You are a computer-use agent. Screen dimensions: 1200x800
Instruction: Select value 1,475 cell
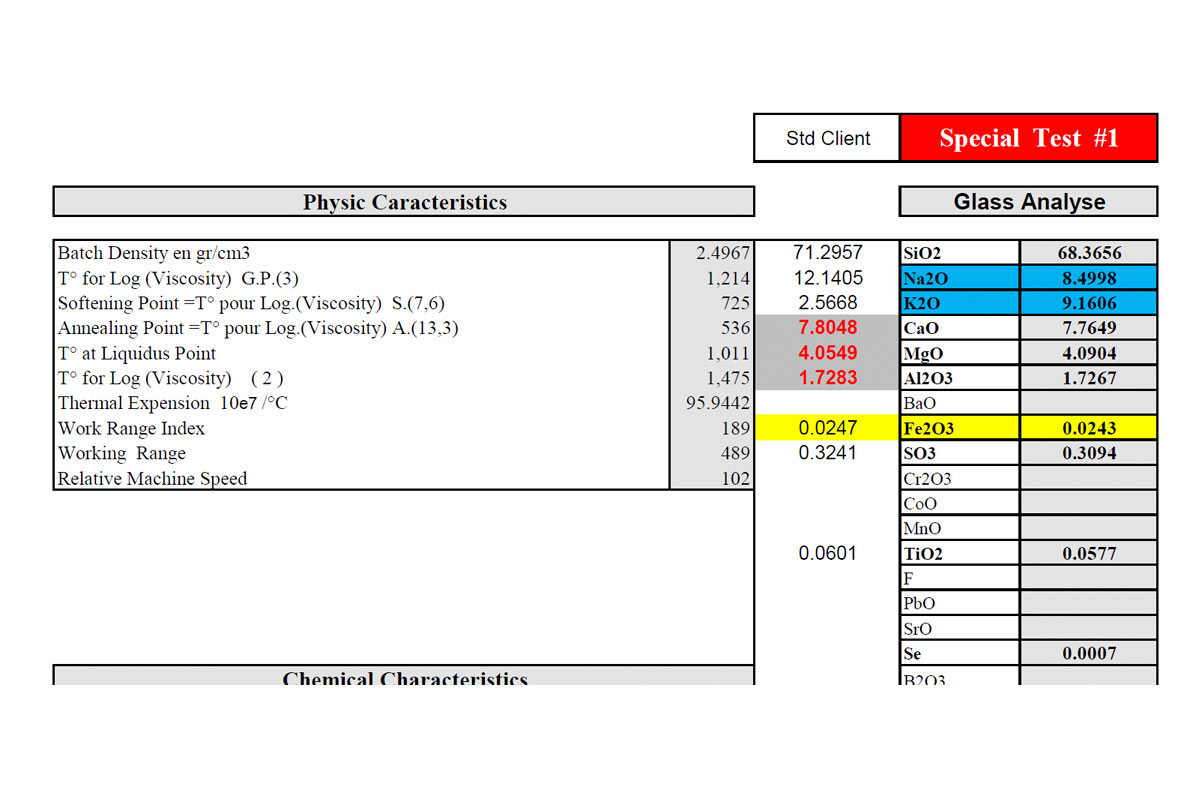tap(712, 378)
